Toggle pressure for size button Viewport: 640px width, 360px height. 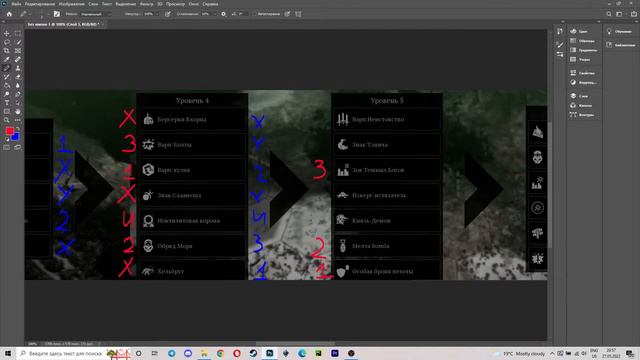click(287, 14)
